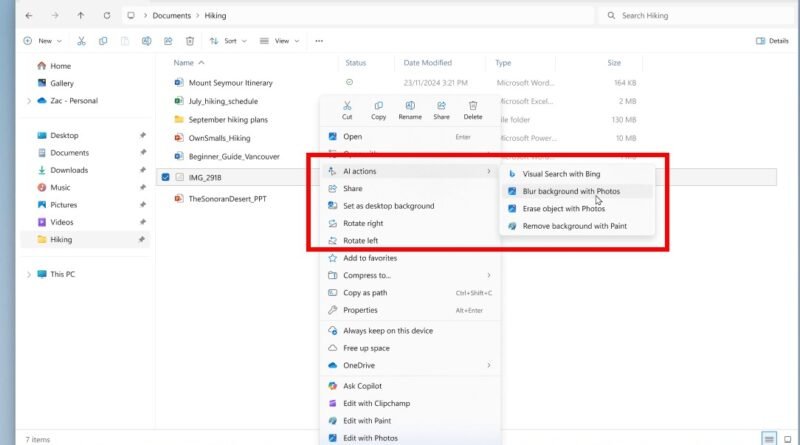Click Open in the context menu
The width and height of the screenshot is (800, 445).
410,136
